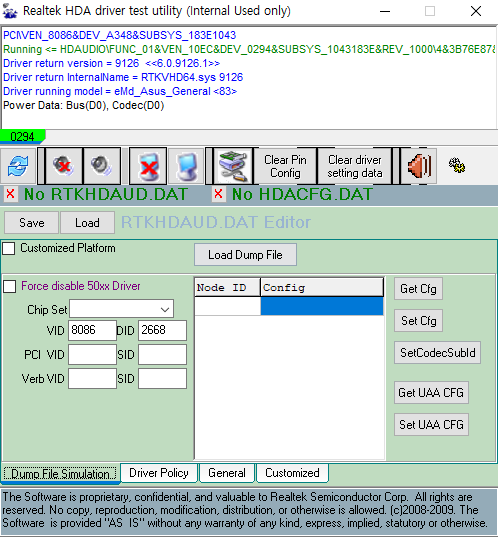
Task: Click the Load button
Action: (87, 223)
